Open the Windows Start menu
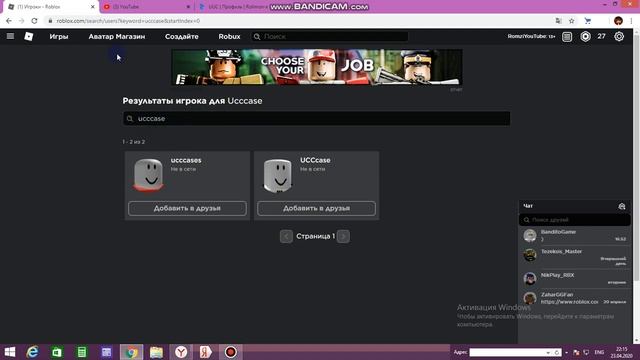This screenshot has height=360, width=640. coord(9,352)
